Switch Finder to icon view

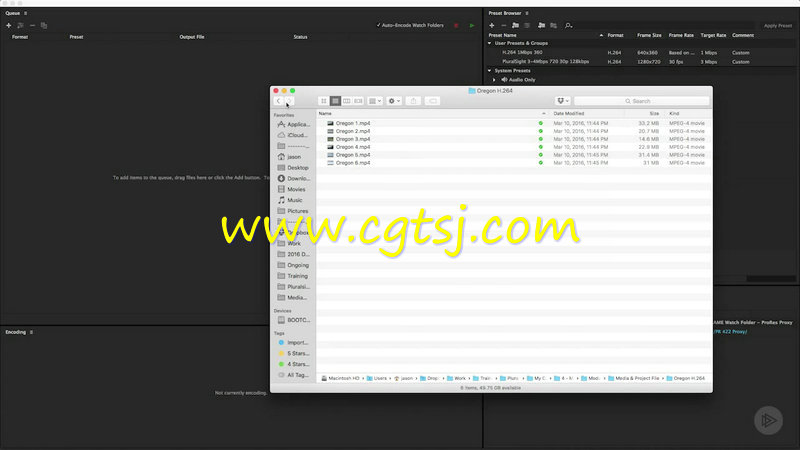323,101
